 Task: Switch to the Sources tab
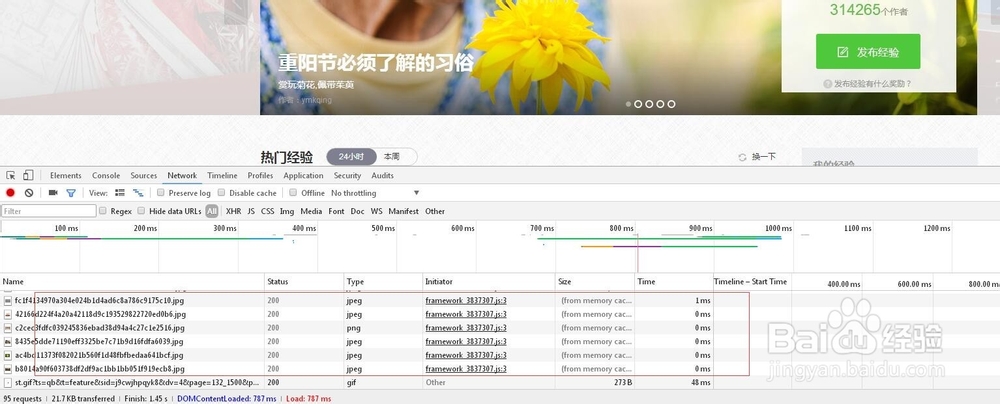[143, 176]
